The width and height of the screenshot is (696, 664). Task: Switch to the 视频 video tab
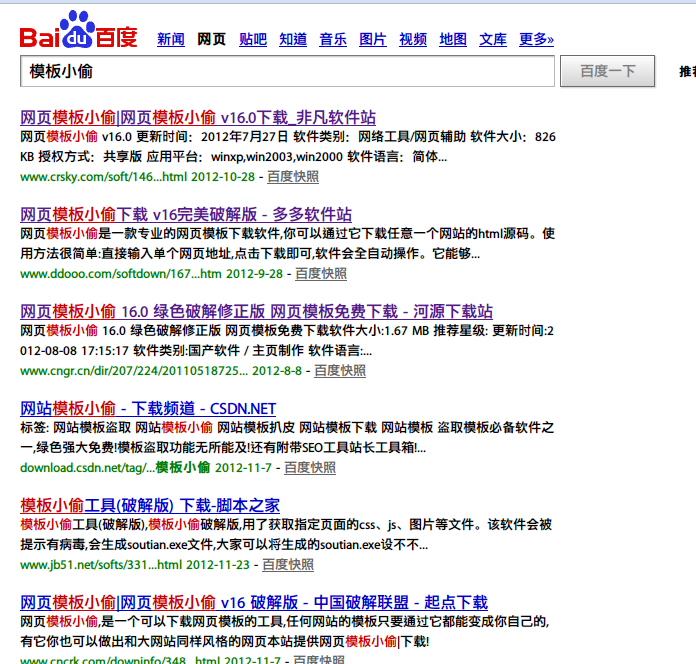tap(413, 40)
